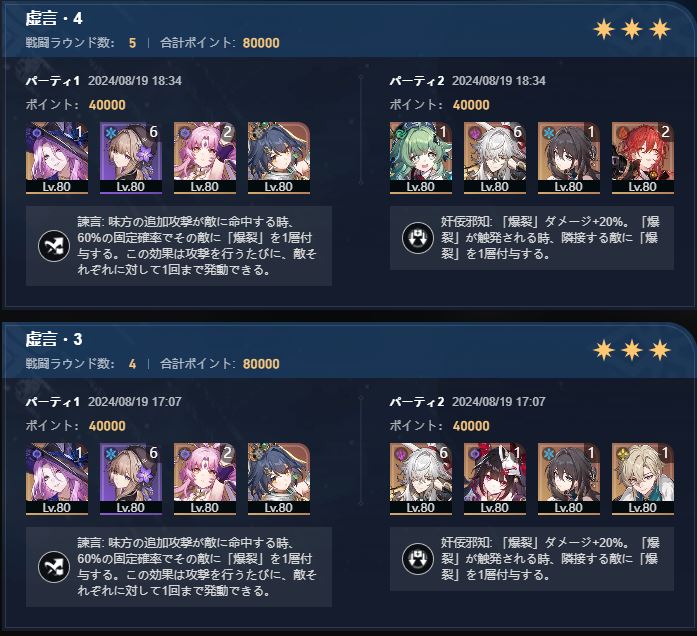Image resolution: width=697 pixels, height=636 pixels.
Task: Click the 奸佞邪知 buff icon in 虚言・3
Action: [x=417, y=559]
